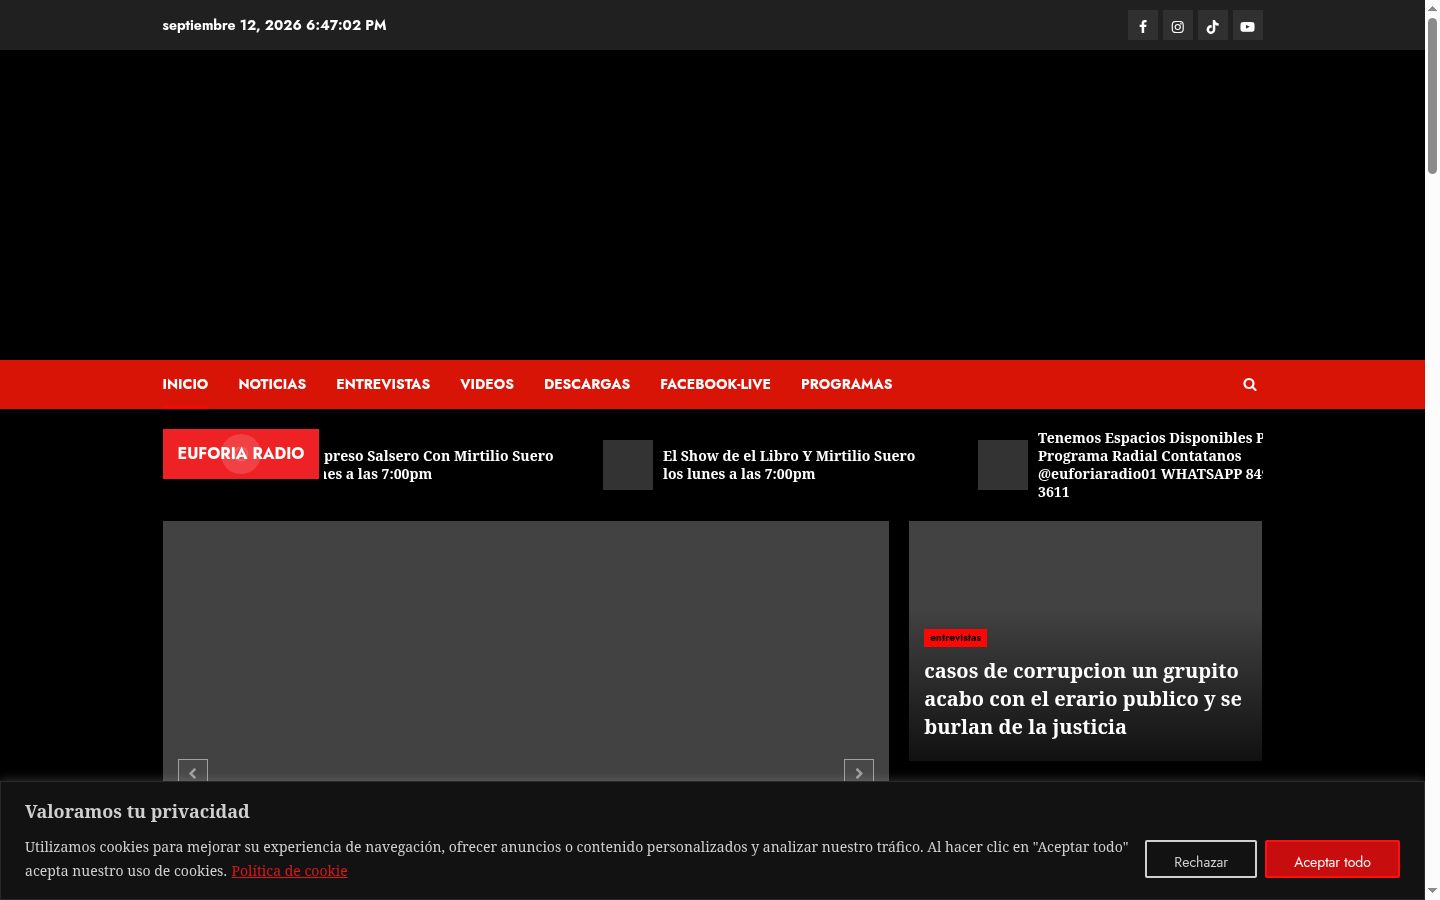Screen dimensions: 1440x900
Task: Click the page vertical scrollbar thumb
Action: click(x=1432, y=95)
